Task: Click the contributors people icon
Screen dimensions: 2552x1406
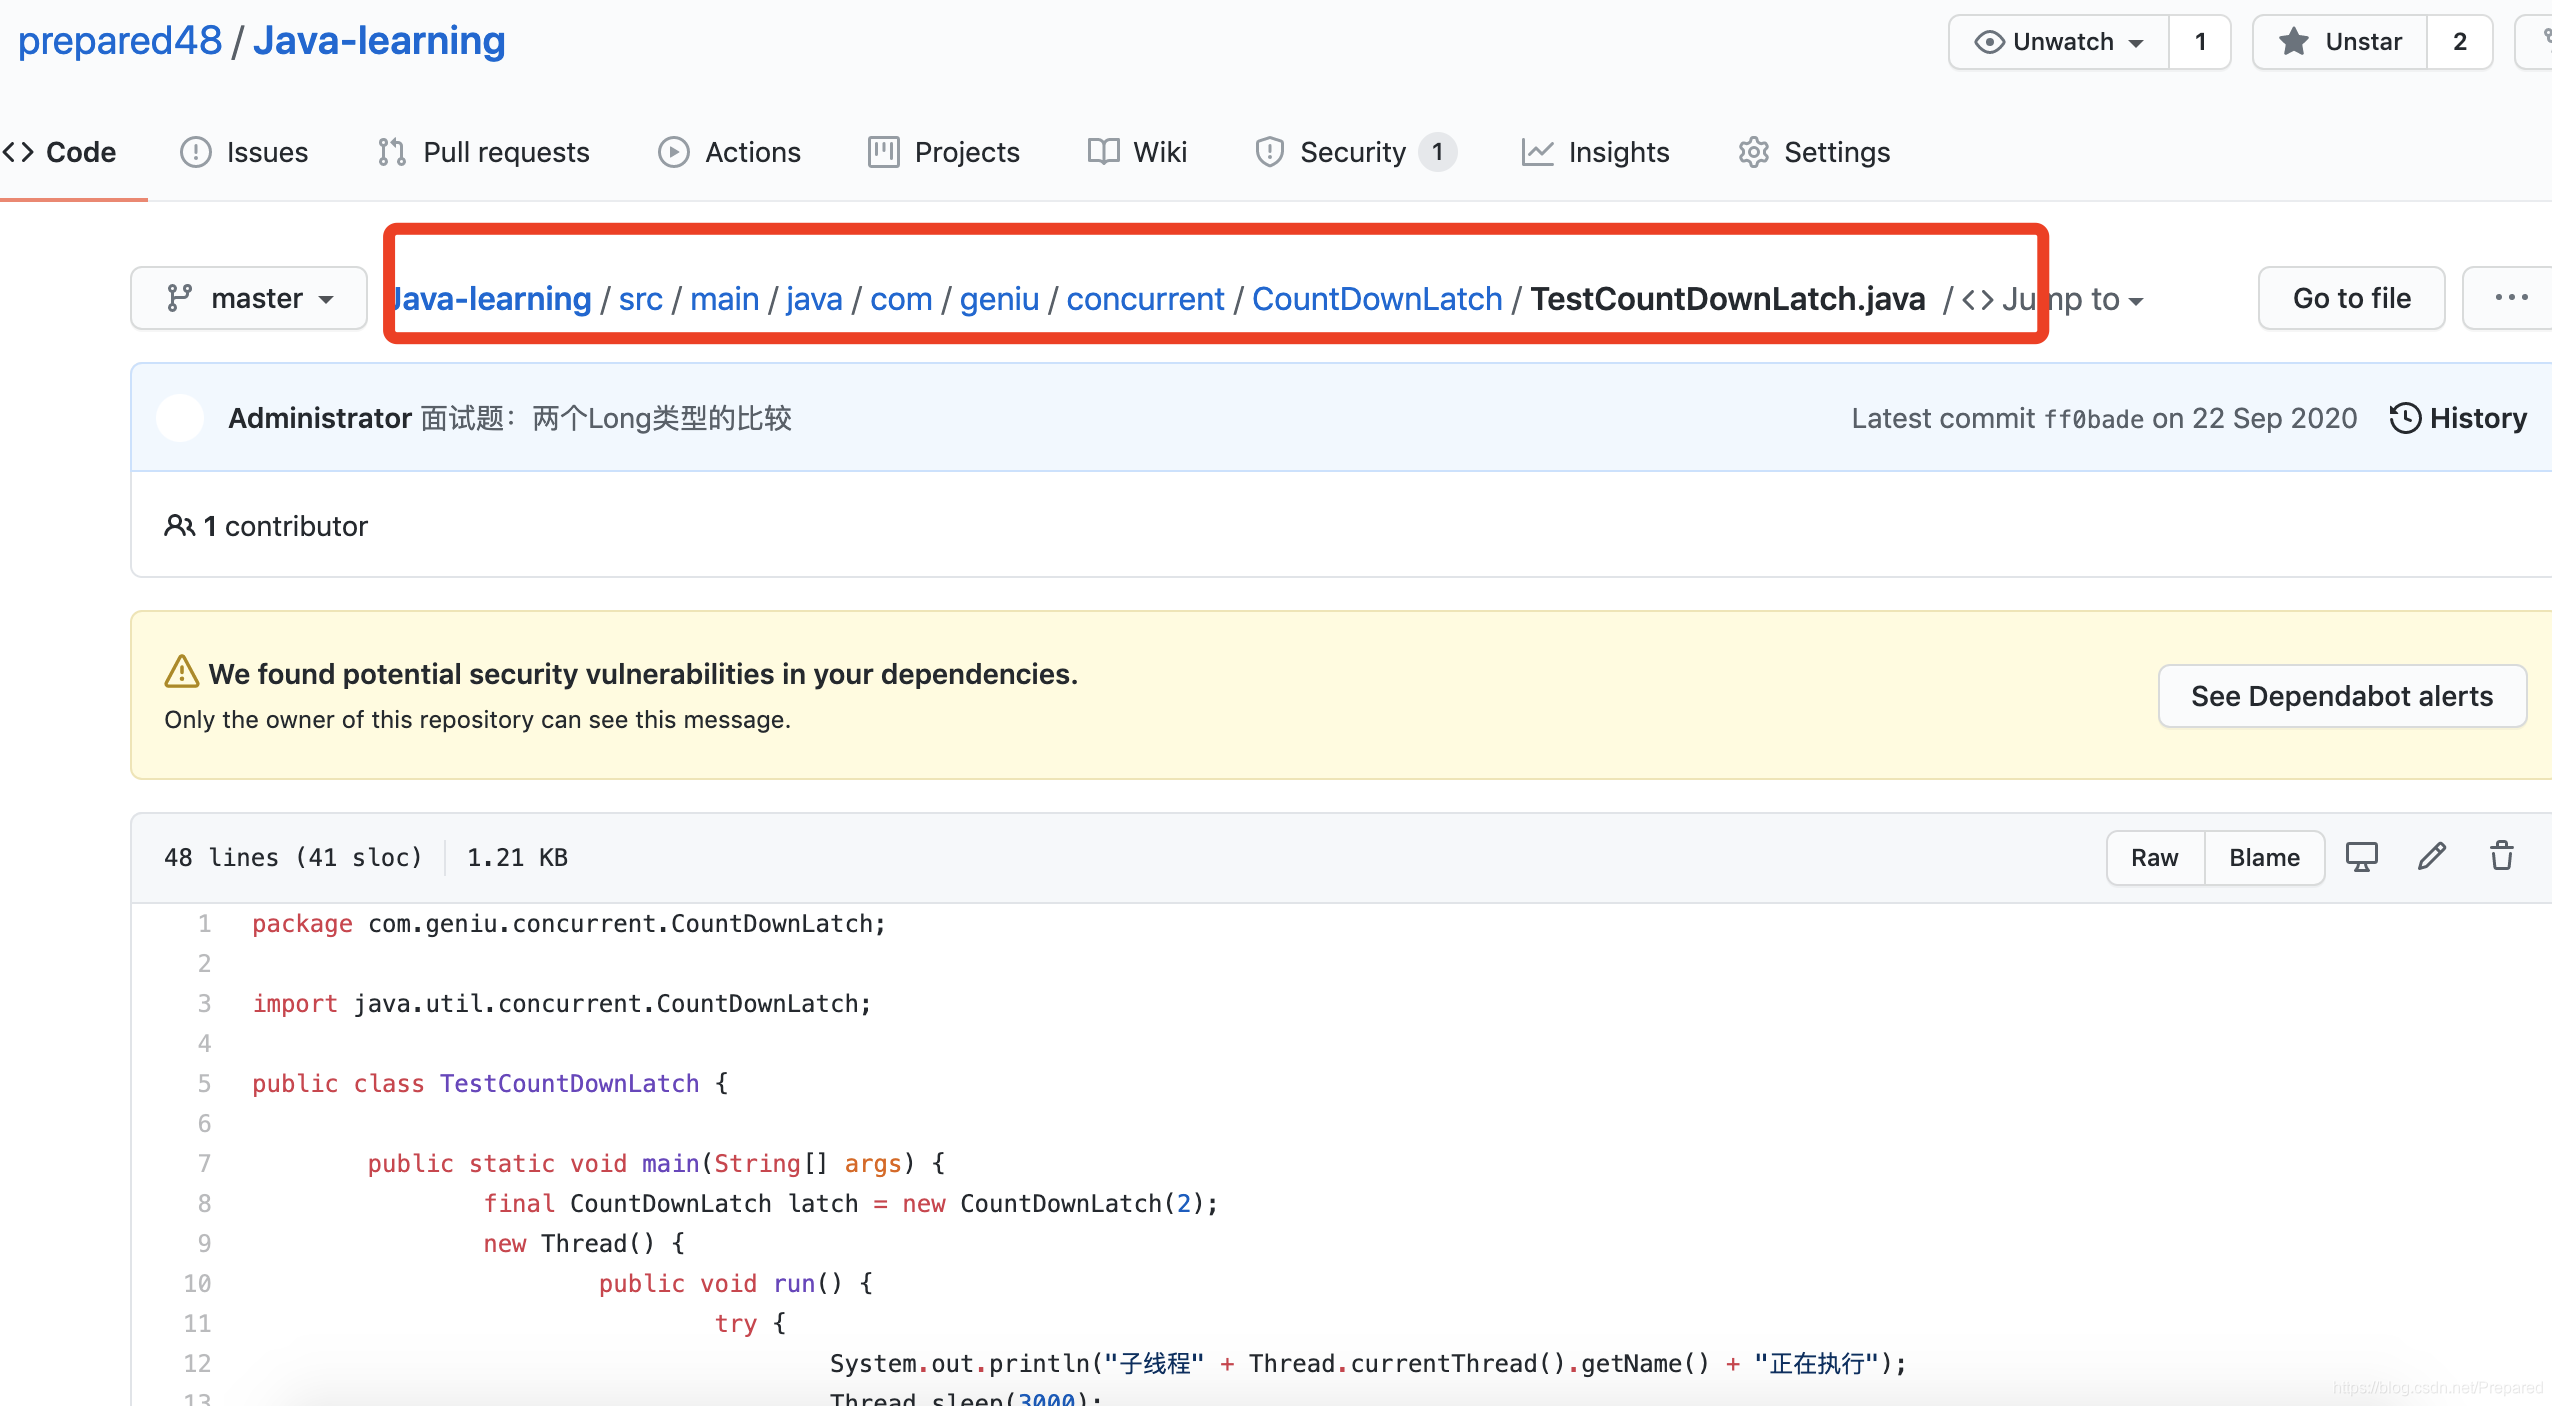Action: coord(179,526)
